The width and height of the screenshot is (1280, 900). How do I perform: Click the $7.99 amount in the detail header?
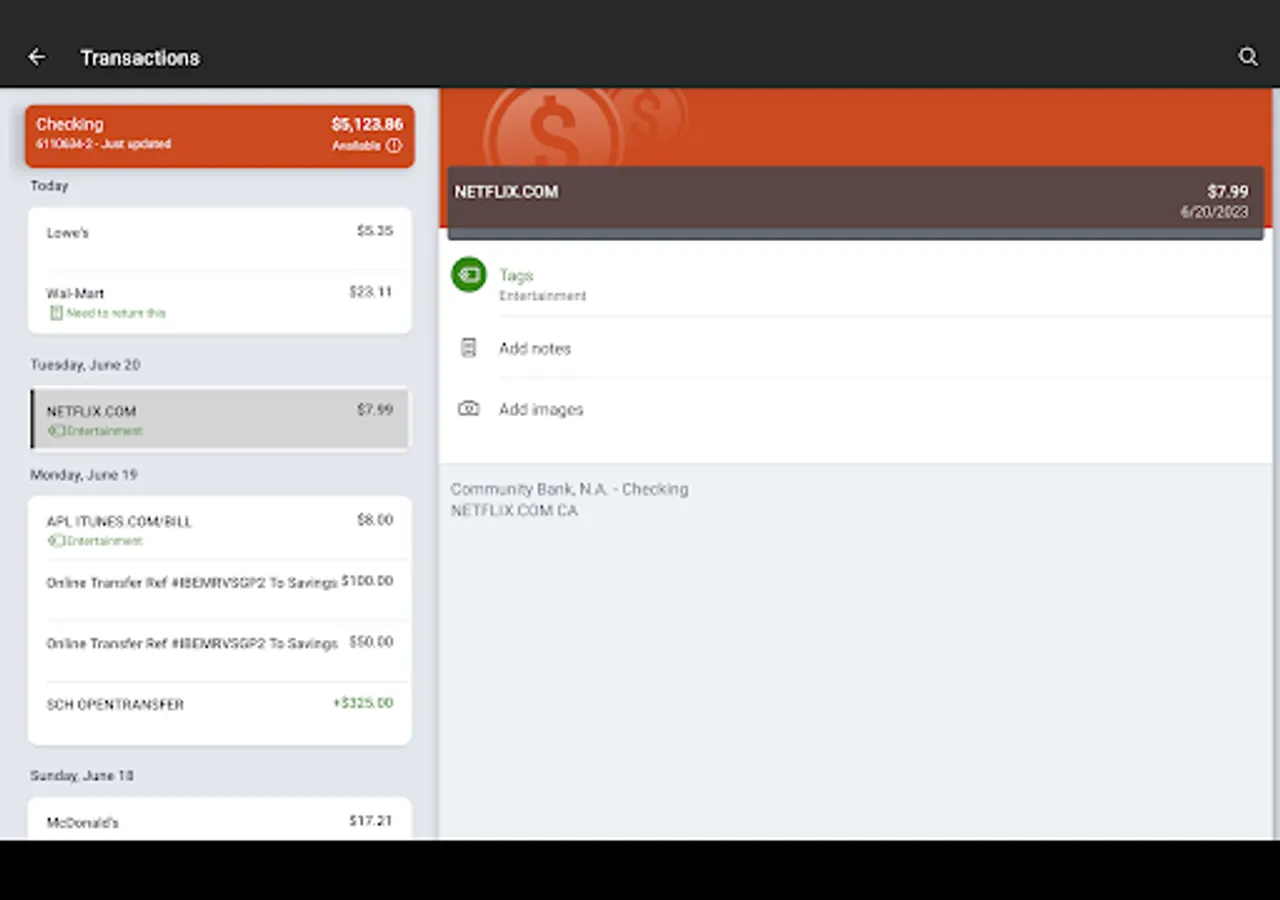click(1227, 192)
